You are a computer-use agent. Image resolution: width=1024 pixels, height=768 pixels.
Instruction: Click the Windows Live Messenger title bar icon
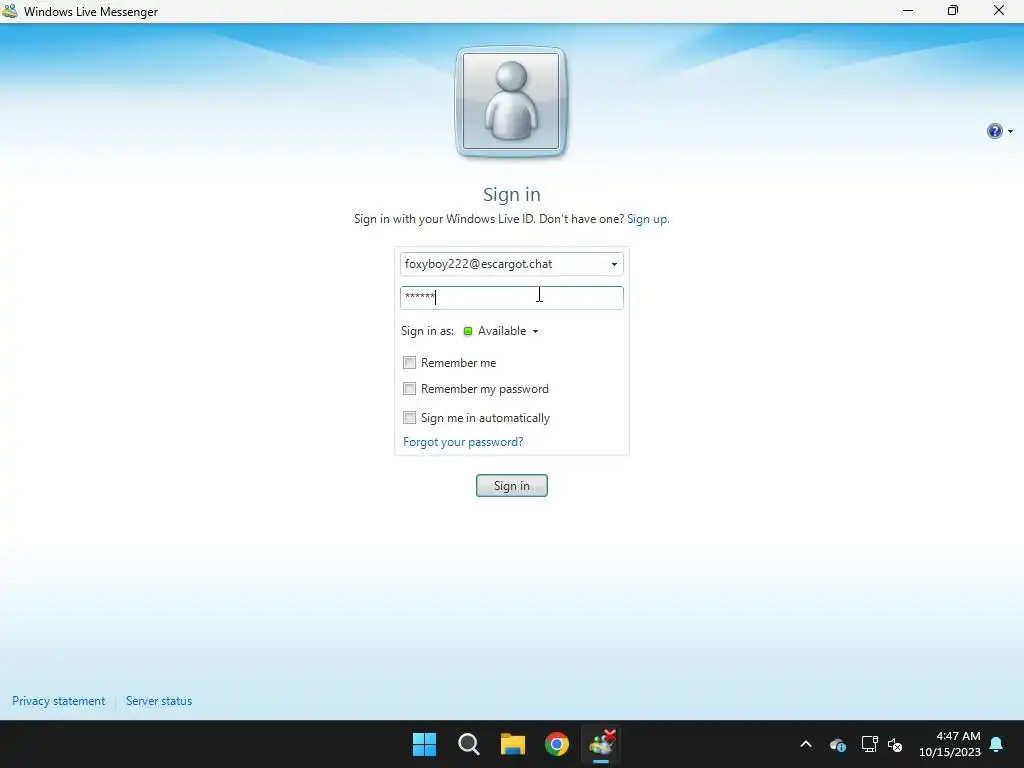tap(10, 11)
